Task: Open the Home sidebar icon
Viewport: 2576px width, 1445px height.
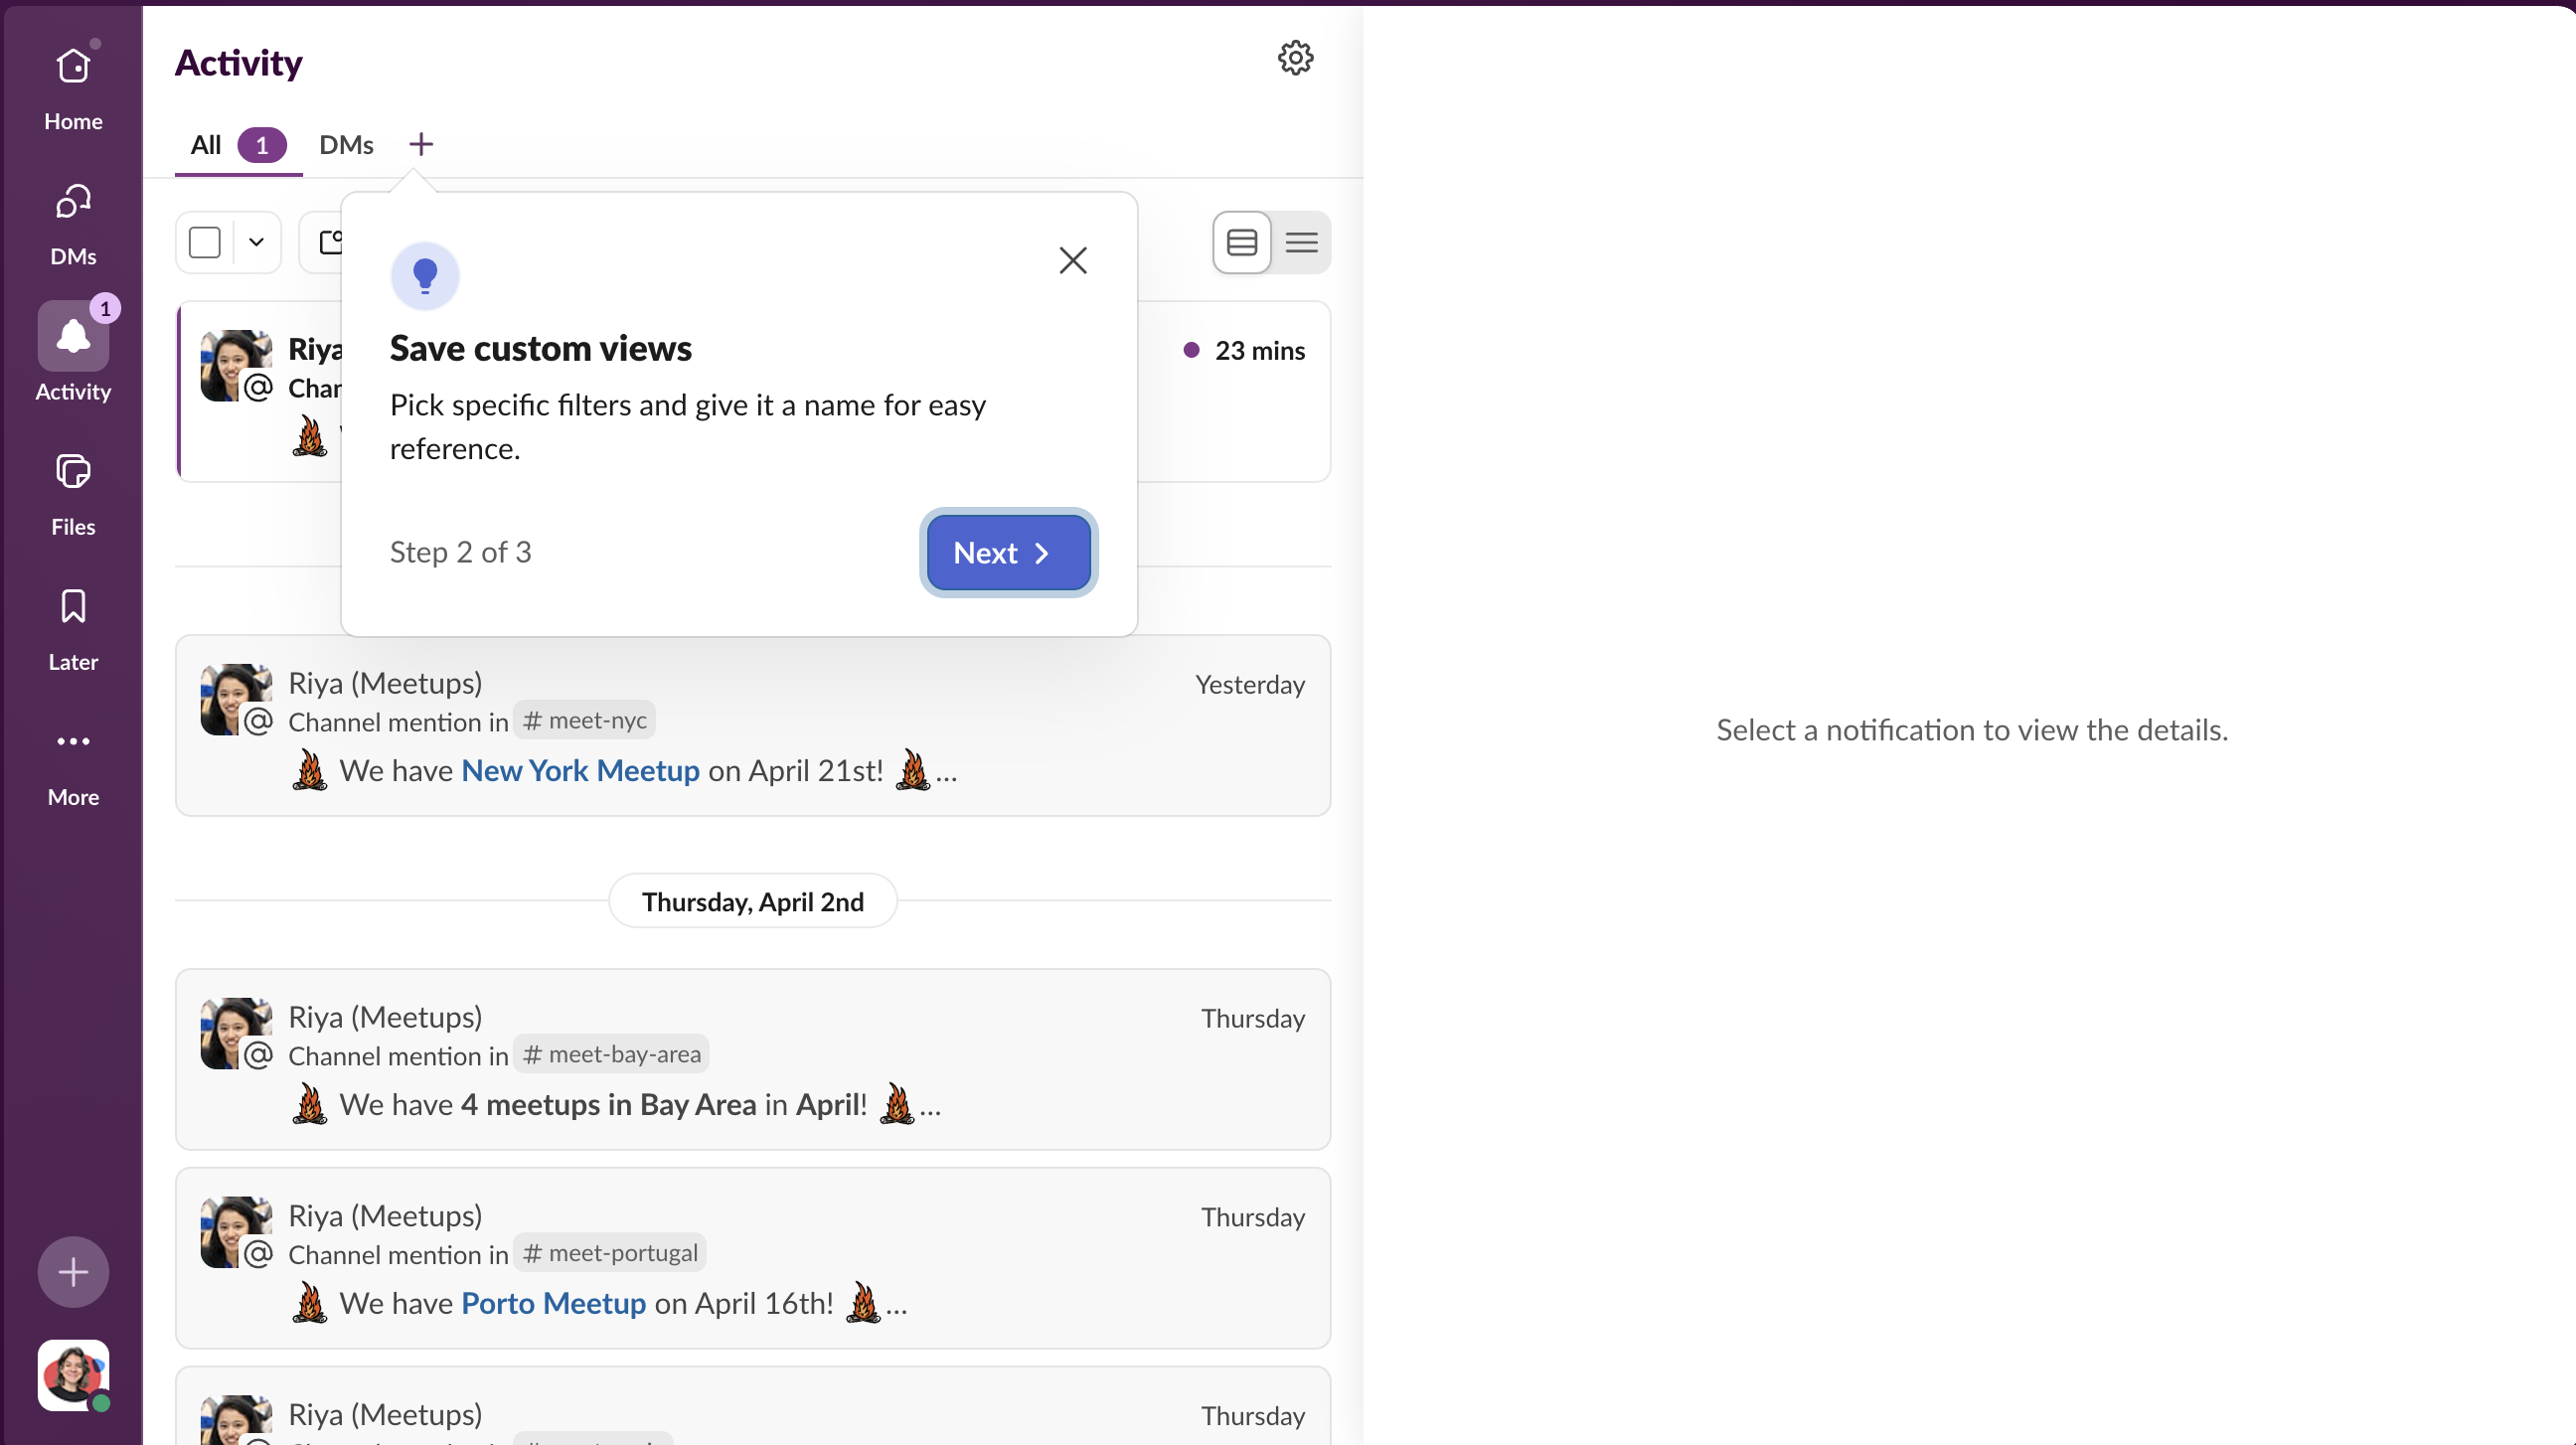Action: [73, 68]
